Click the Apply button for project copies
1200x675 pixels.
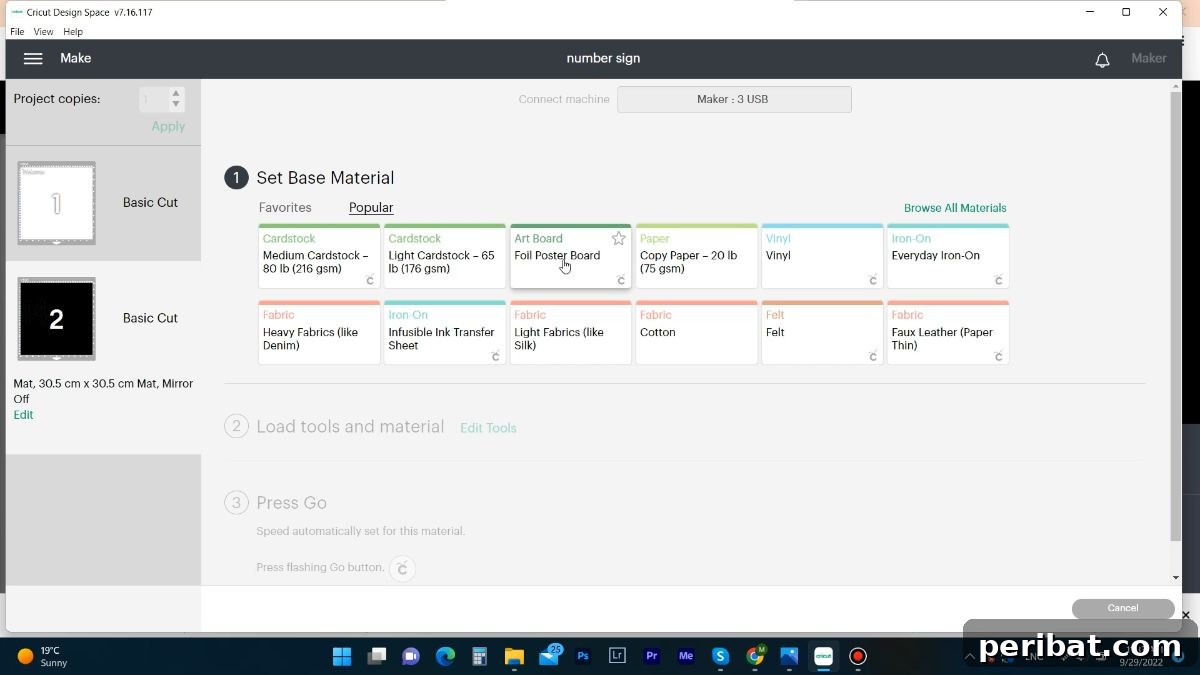[168, 126]
